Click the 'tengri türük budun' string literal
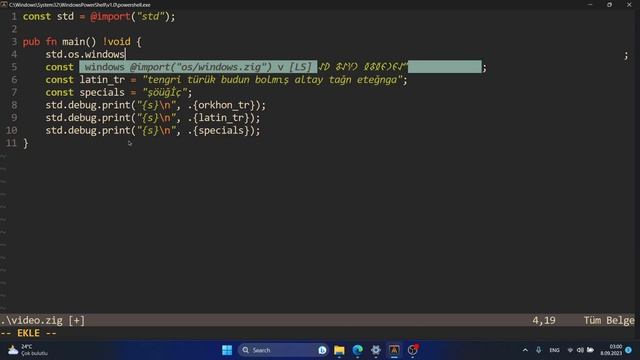Image resolution: width=640 pixels, height=360 pixels. coord(272,80)
